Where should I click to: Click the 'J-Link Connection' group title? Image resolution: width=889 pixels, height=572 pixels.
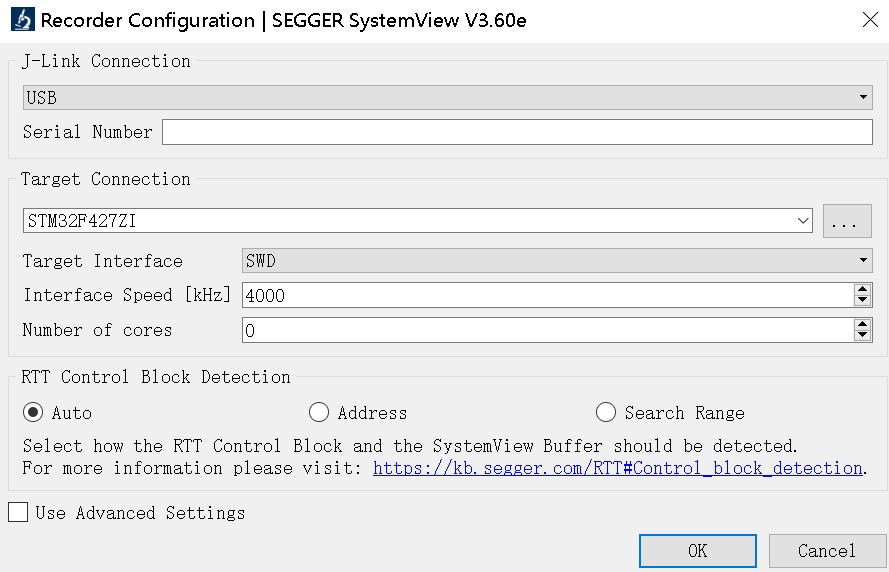point(106,61)
